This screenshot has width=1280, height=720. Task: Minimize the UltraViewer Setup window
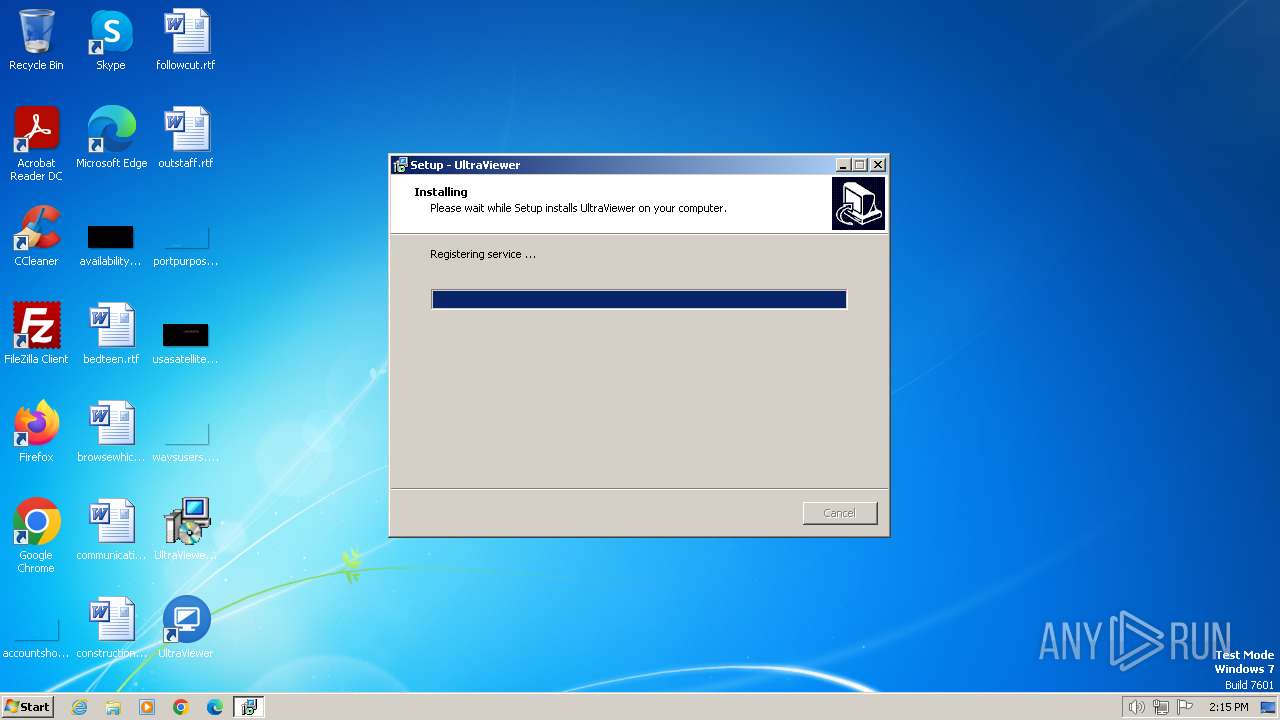tap(843, 165)
